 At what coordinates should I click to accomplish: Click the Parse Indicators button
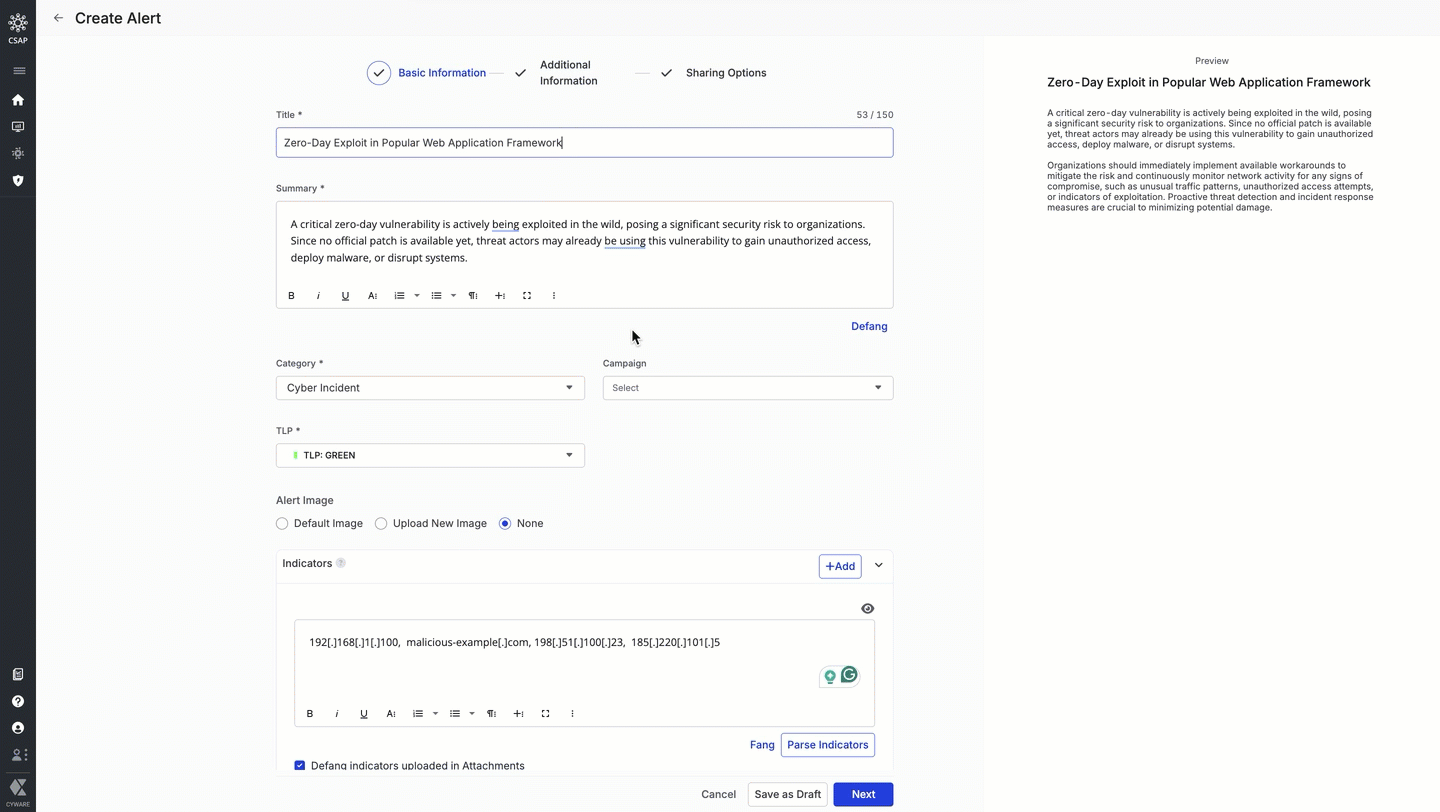pos(827,745)
